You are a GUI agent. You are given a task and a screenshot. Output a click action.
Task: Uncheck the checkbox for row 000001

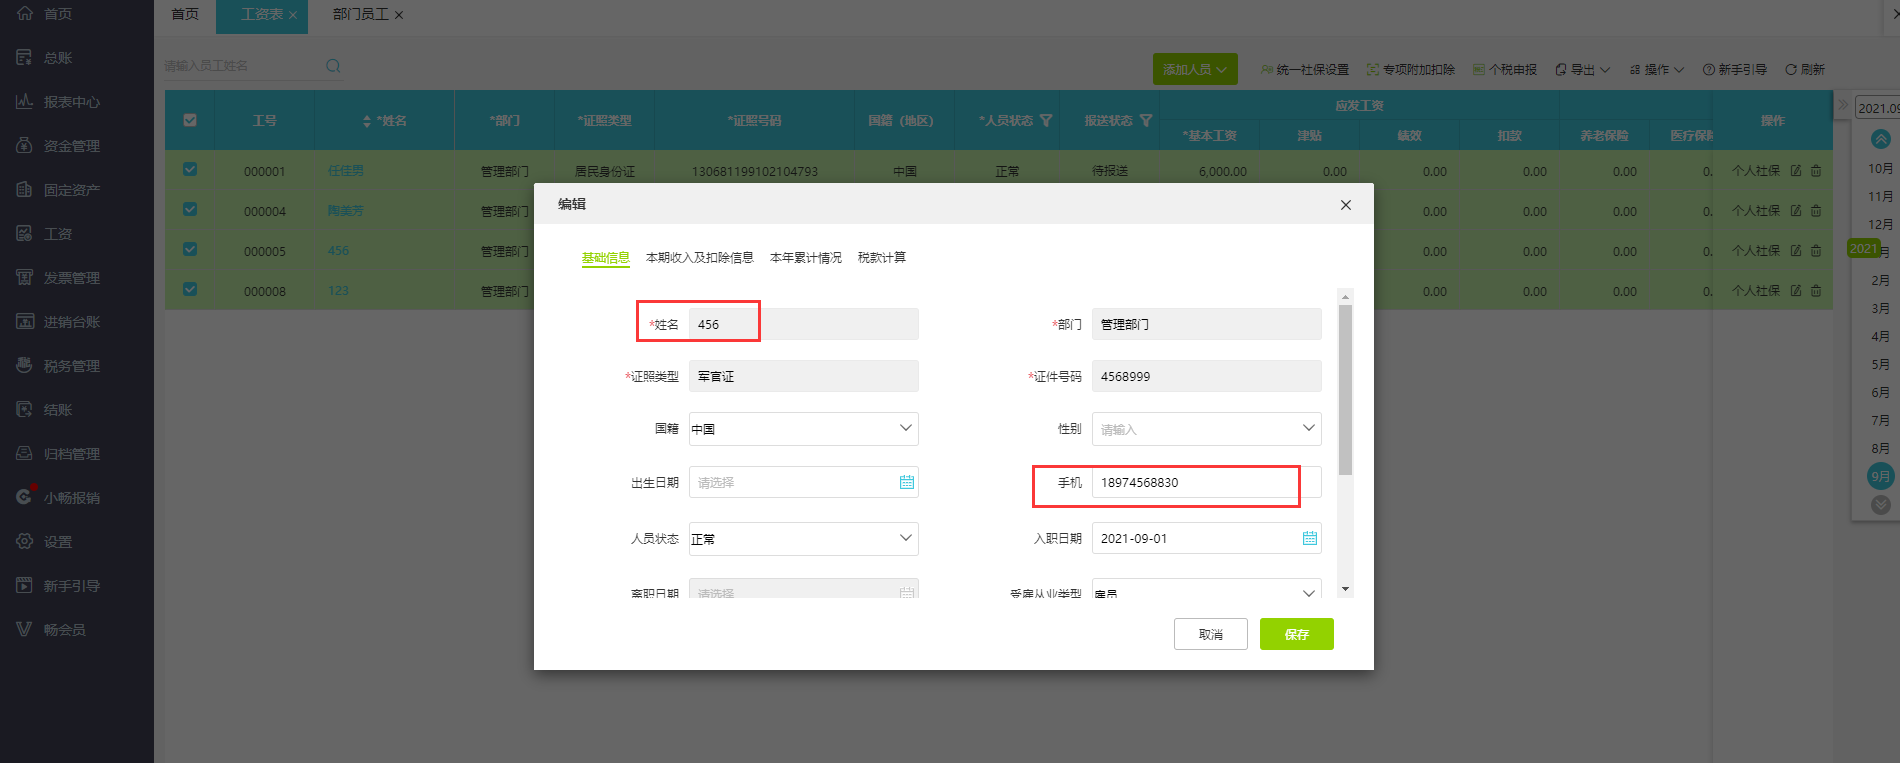190,170
